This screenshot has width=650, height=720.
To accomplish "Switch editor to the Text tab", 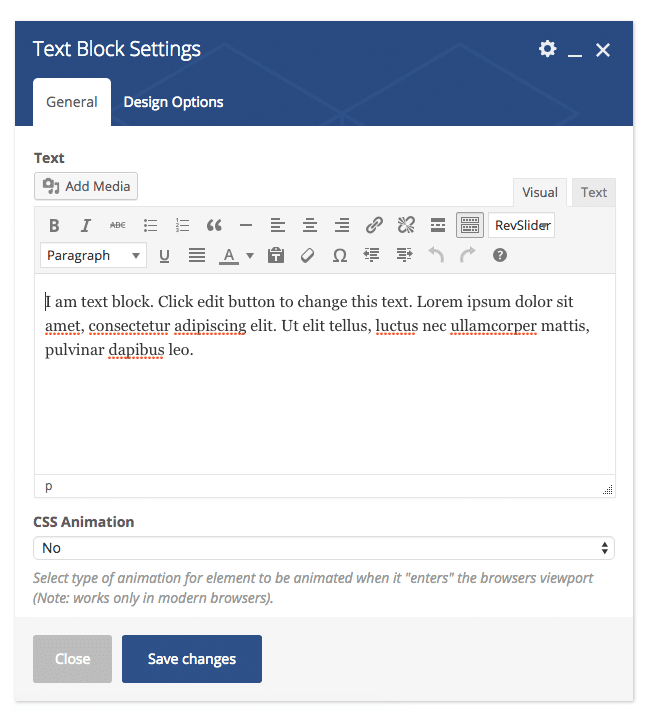I will point(594,192).
